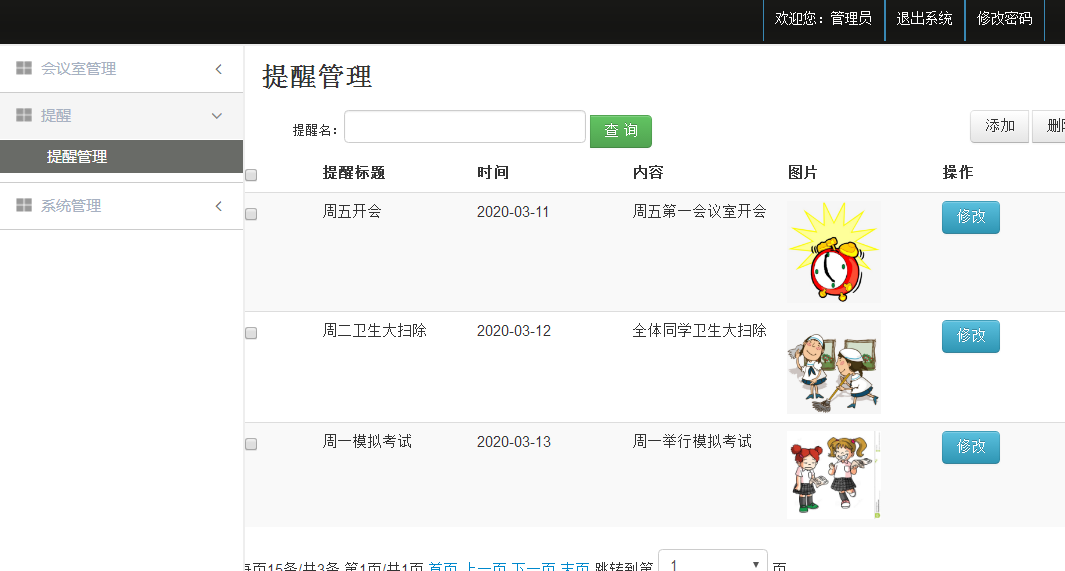
Task: Check the box for 周五开会 row
Action: click(x=251, y=214)
